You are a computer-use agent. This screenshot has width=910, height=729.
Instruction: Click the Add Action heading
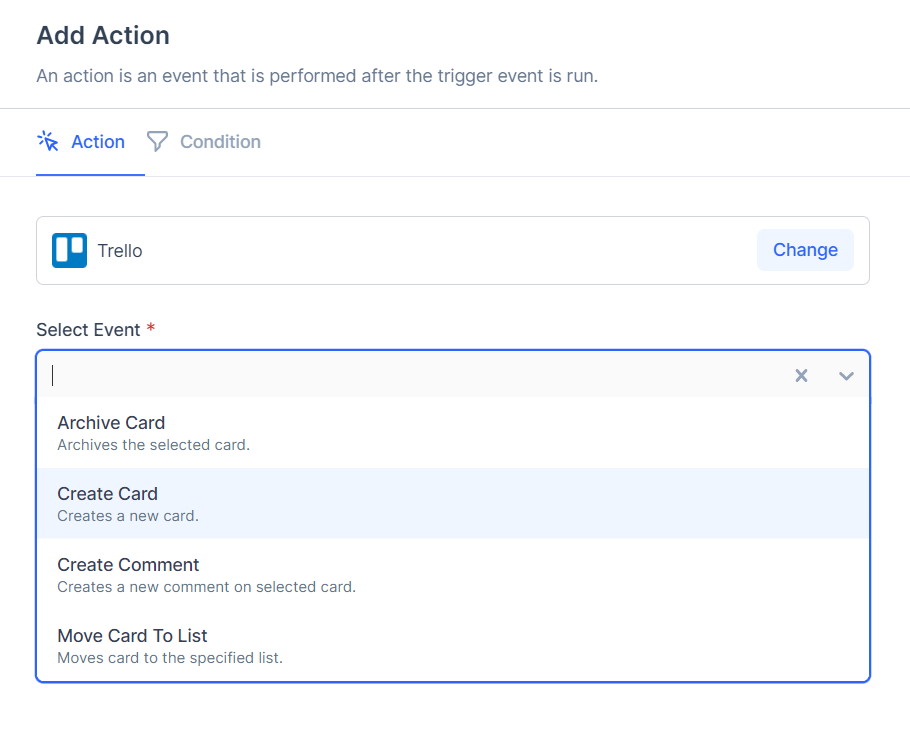click(103, 36)
